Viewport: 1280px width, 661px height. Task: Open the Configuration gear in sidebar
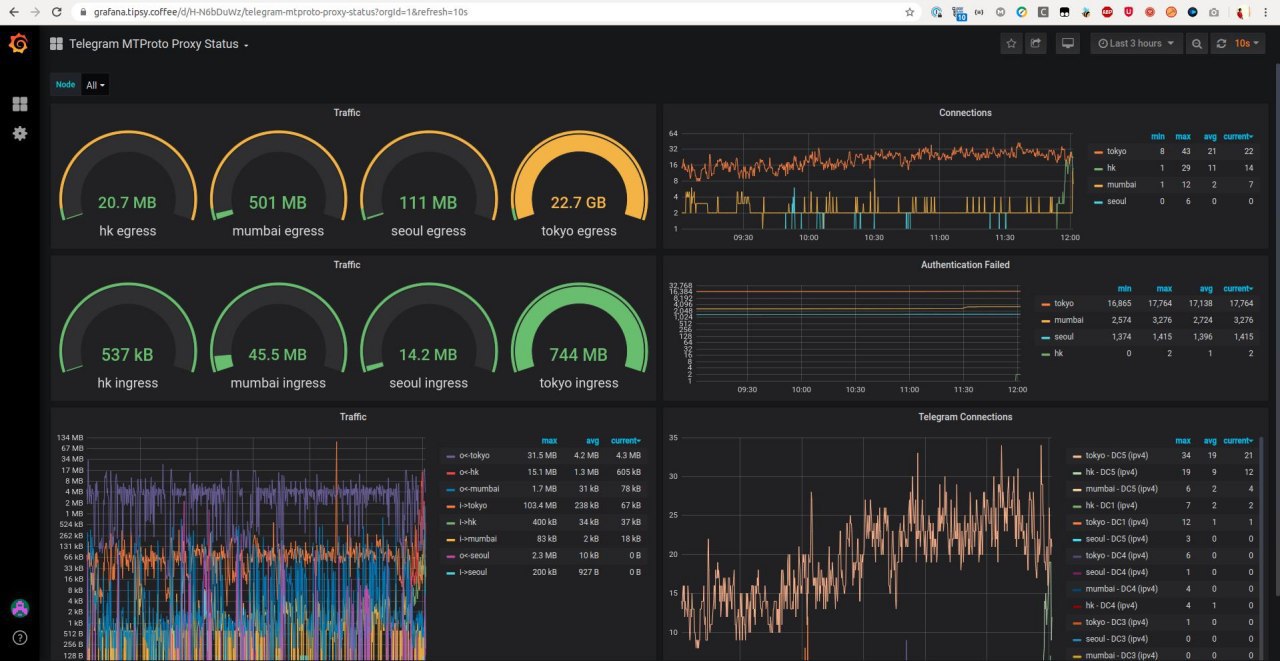tap(19, 133)
